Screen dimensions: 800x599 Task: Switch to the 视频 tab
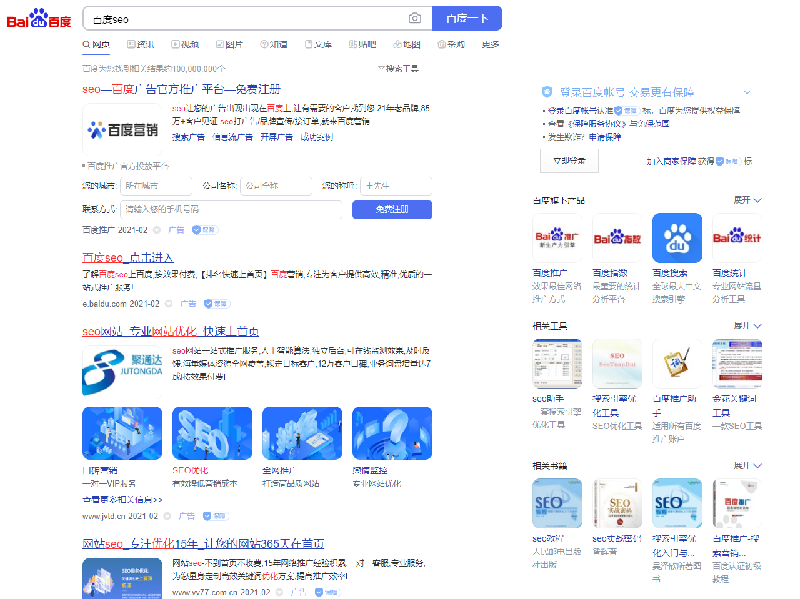tap(185, 44)
